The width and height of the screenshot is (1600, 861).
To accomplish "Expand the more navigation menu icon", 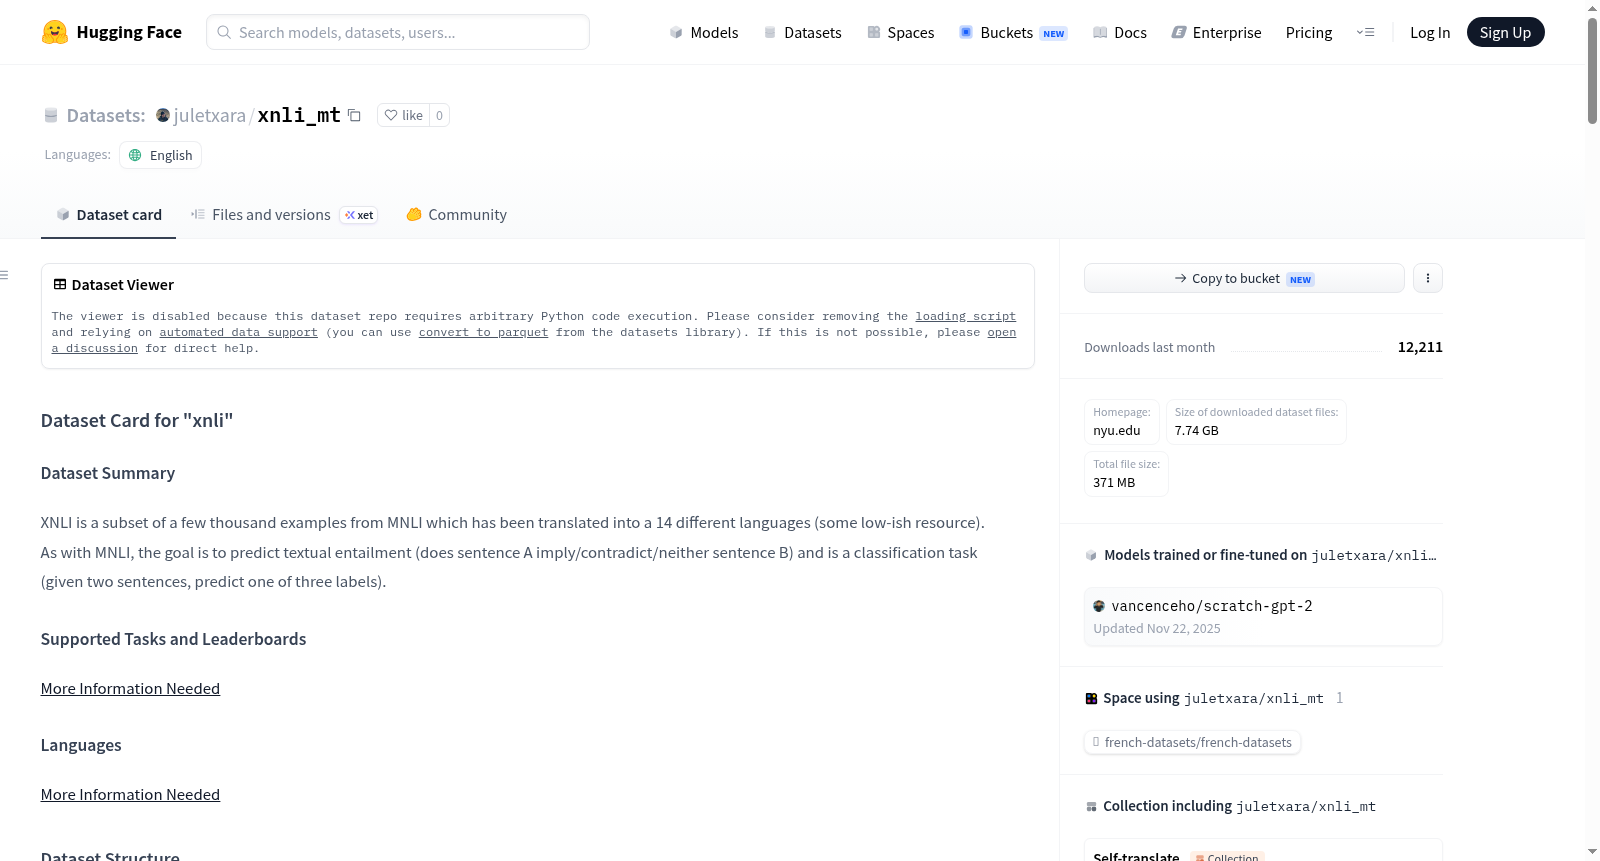I will (x=1365, y=32).
